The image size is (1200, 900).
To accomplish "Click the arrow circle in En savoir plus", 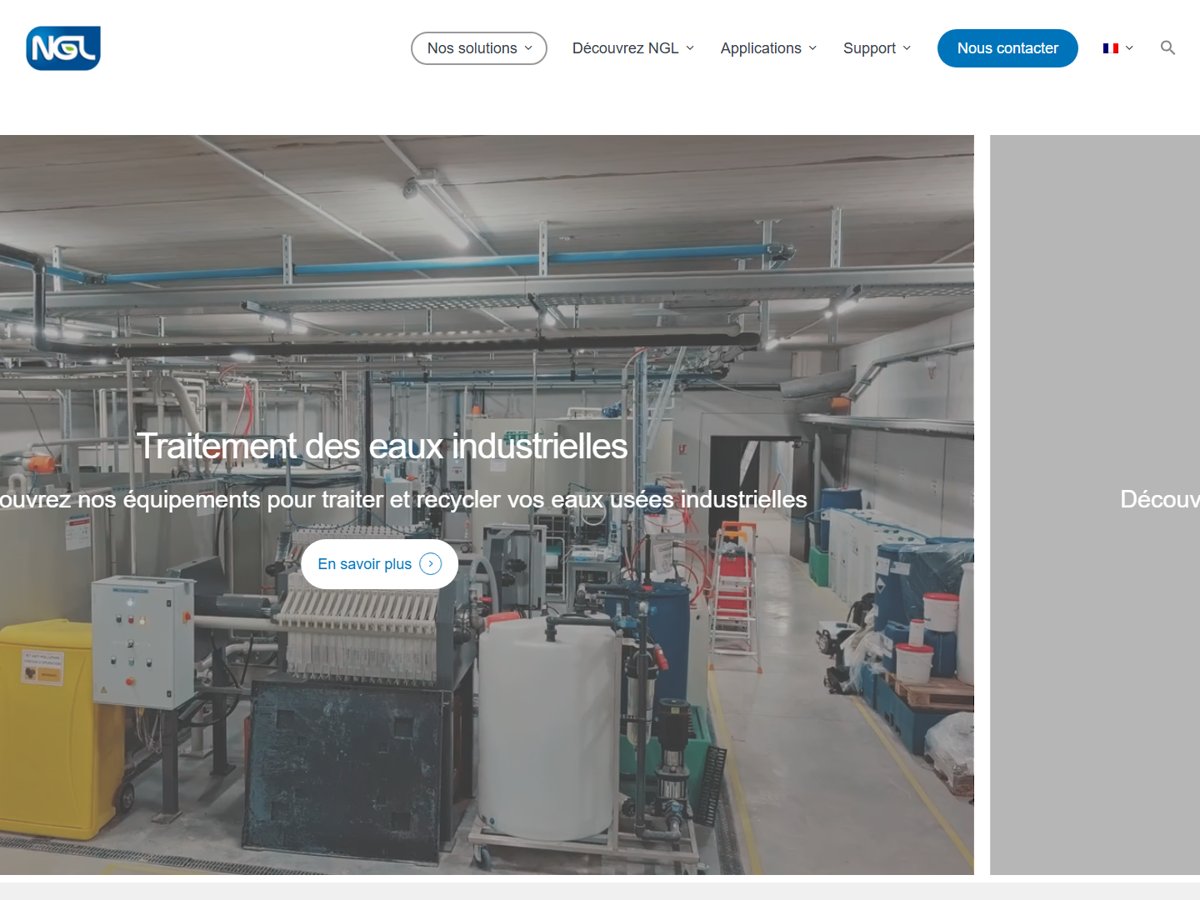I will coord(430,564).
